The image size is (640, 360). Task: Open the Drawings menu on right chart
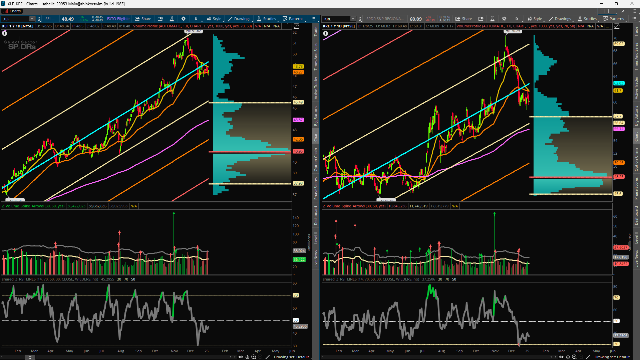tap(560, 19)
